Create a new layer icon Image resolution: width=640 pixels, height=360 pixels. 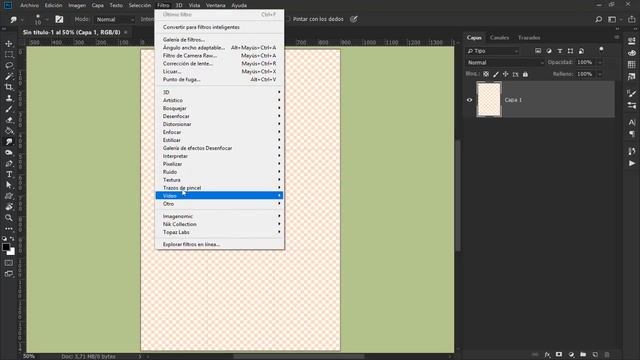click(595, 355)
